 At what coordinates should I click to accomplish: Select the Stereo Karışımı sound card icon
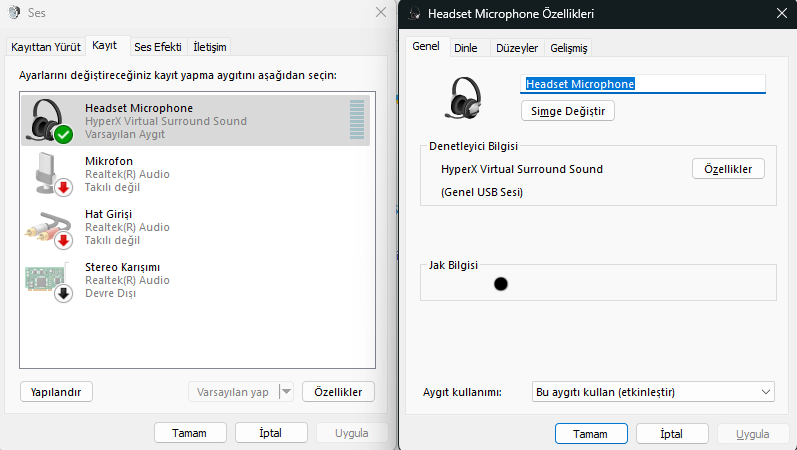pyautogui.click(x=49, y=281)
